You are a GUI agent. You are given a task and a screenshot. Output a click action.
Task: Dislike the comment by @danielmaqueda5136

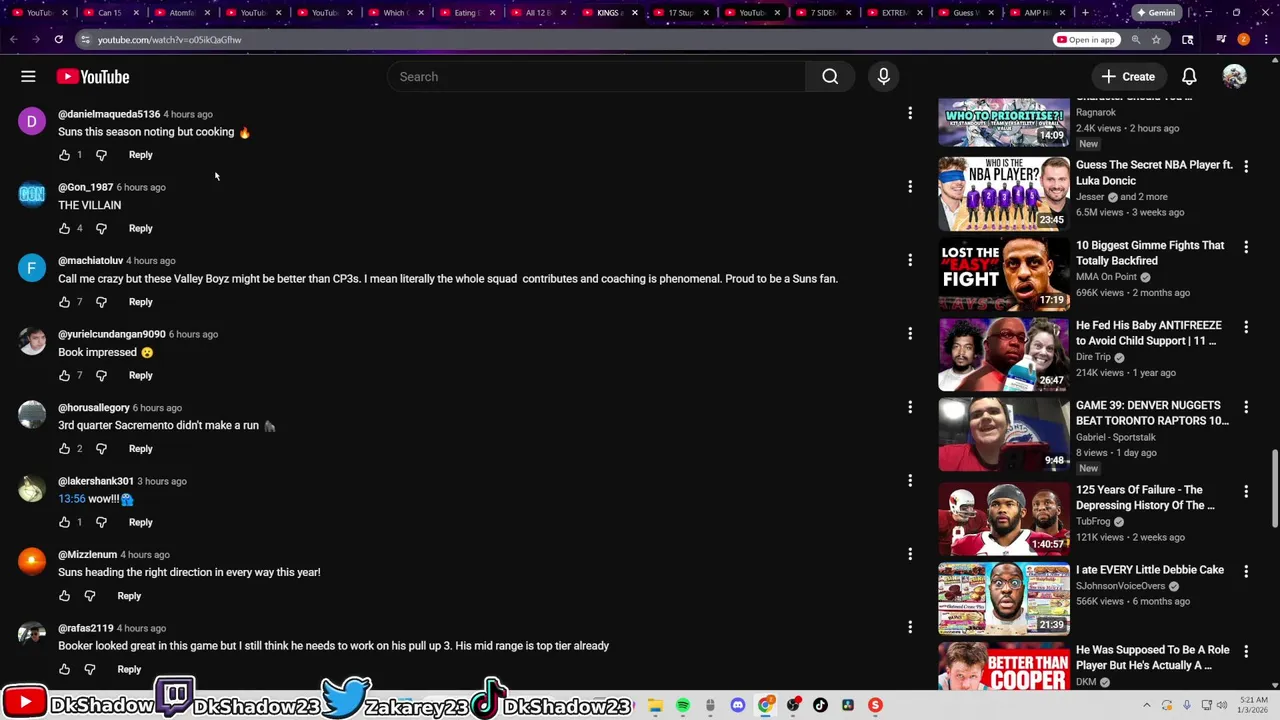pyautogui.click(x=101, y=155)
